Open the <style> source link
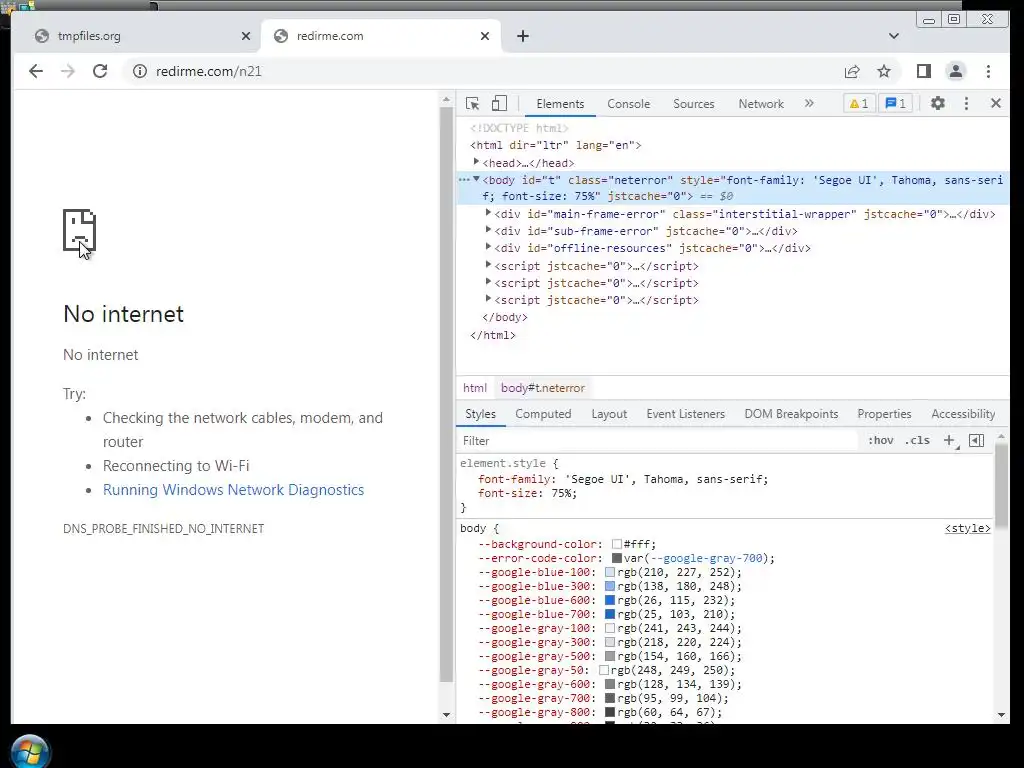 click(967, 528)
